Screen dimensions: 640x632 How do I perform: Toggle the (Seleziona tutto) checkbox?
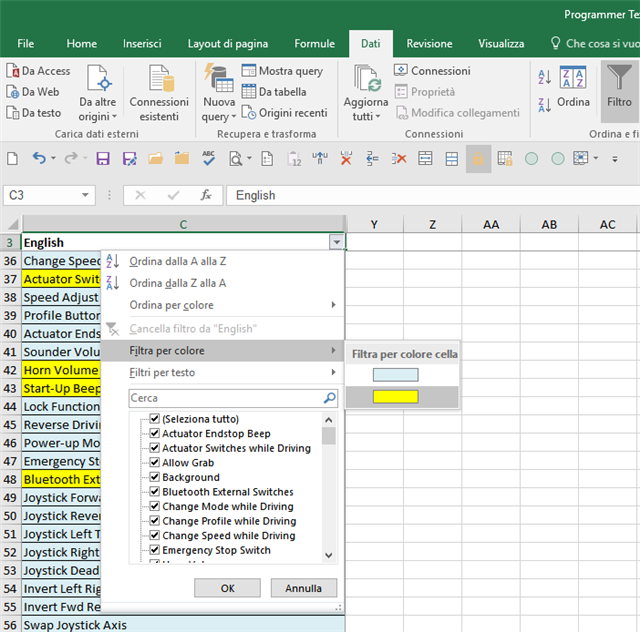[154, 418]
